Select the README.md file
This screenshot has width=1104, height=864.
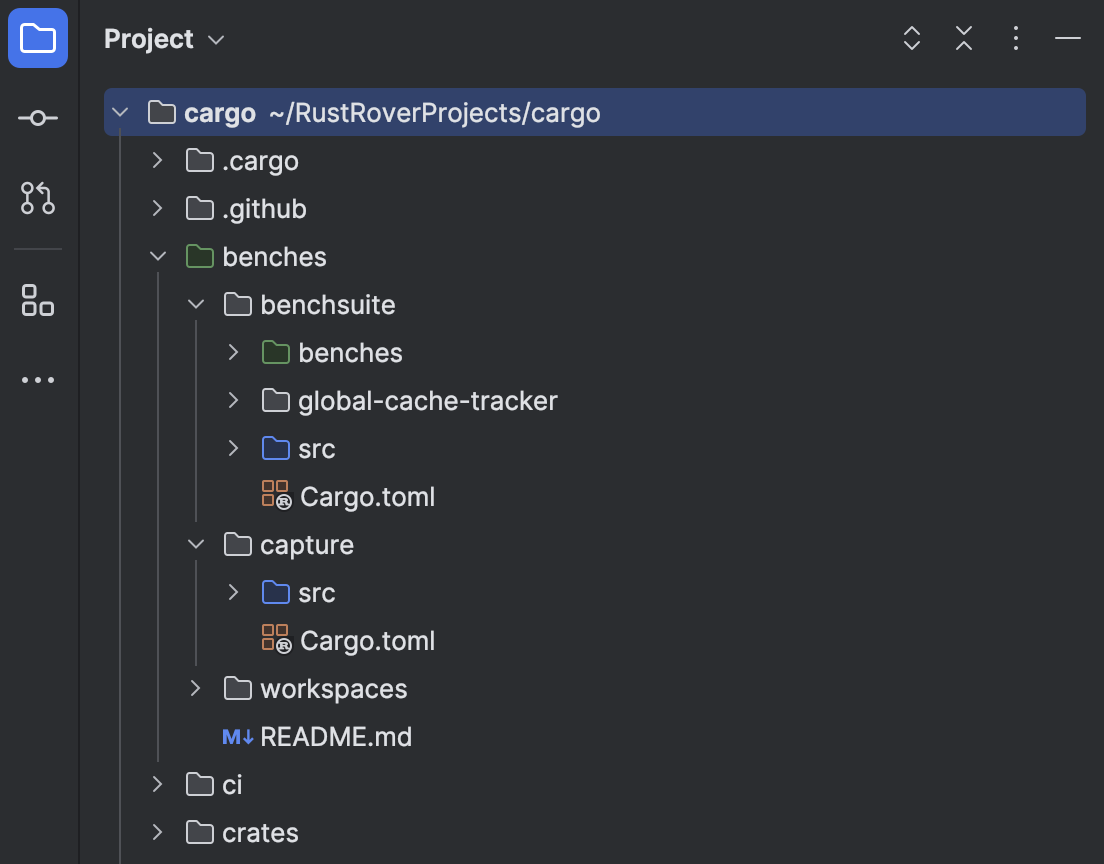click(x=335, y=736)
